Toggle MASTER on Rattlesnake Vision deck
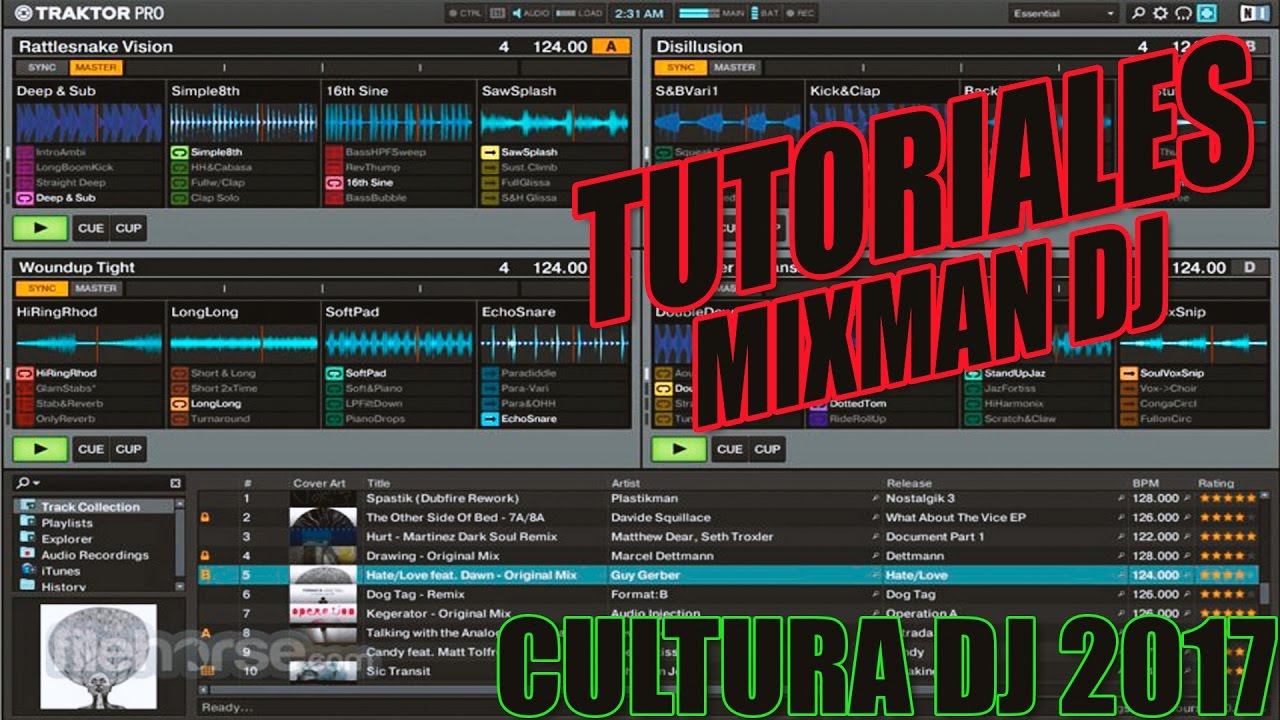The image size is (1280, 720). [96, 67]
